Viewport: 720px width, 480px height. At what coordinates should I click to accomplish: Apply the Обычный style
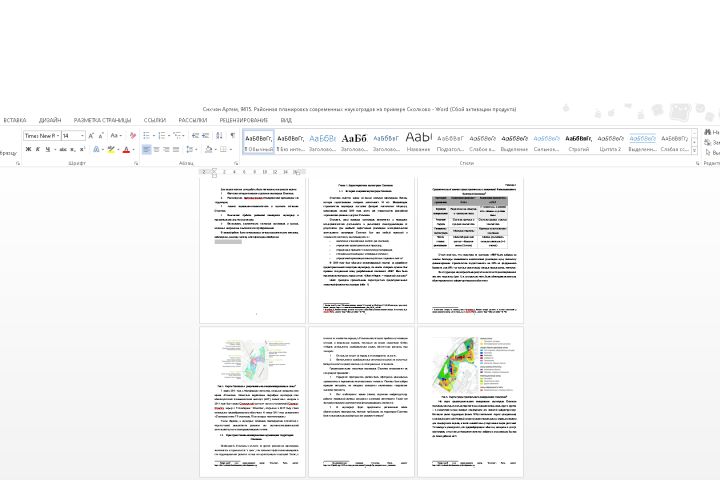tap(259, 142)
